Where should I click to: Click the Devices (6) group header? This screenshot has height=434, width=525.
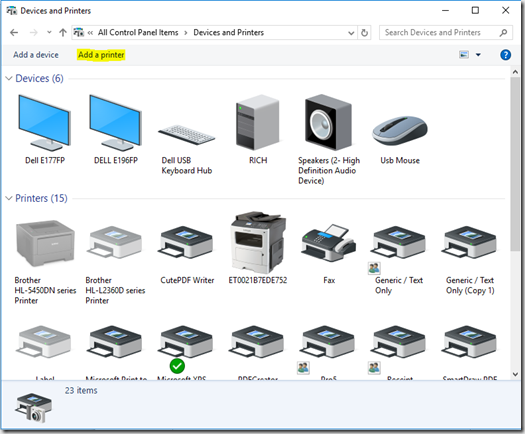pyautogui.click(x=39, y=78)
